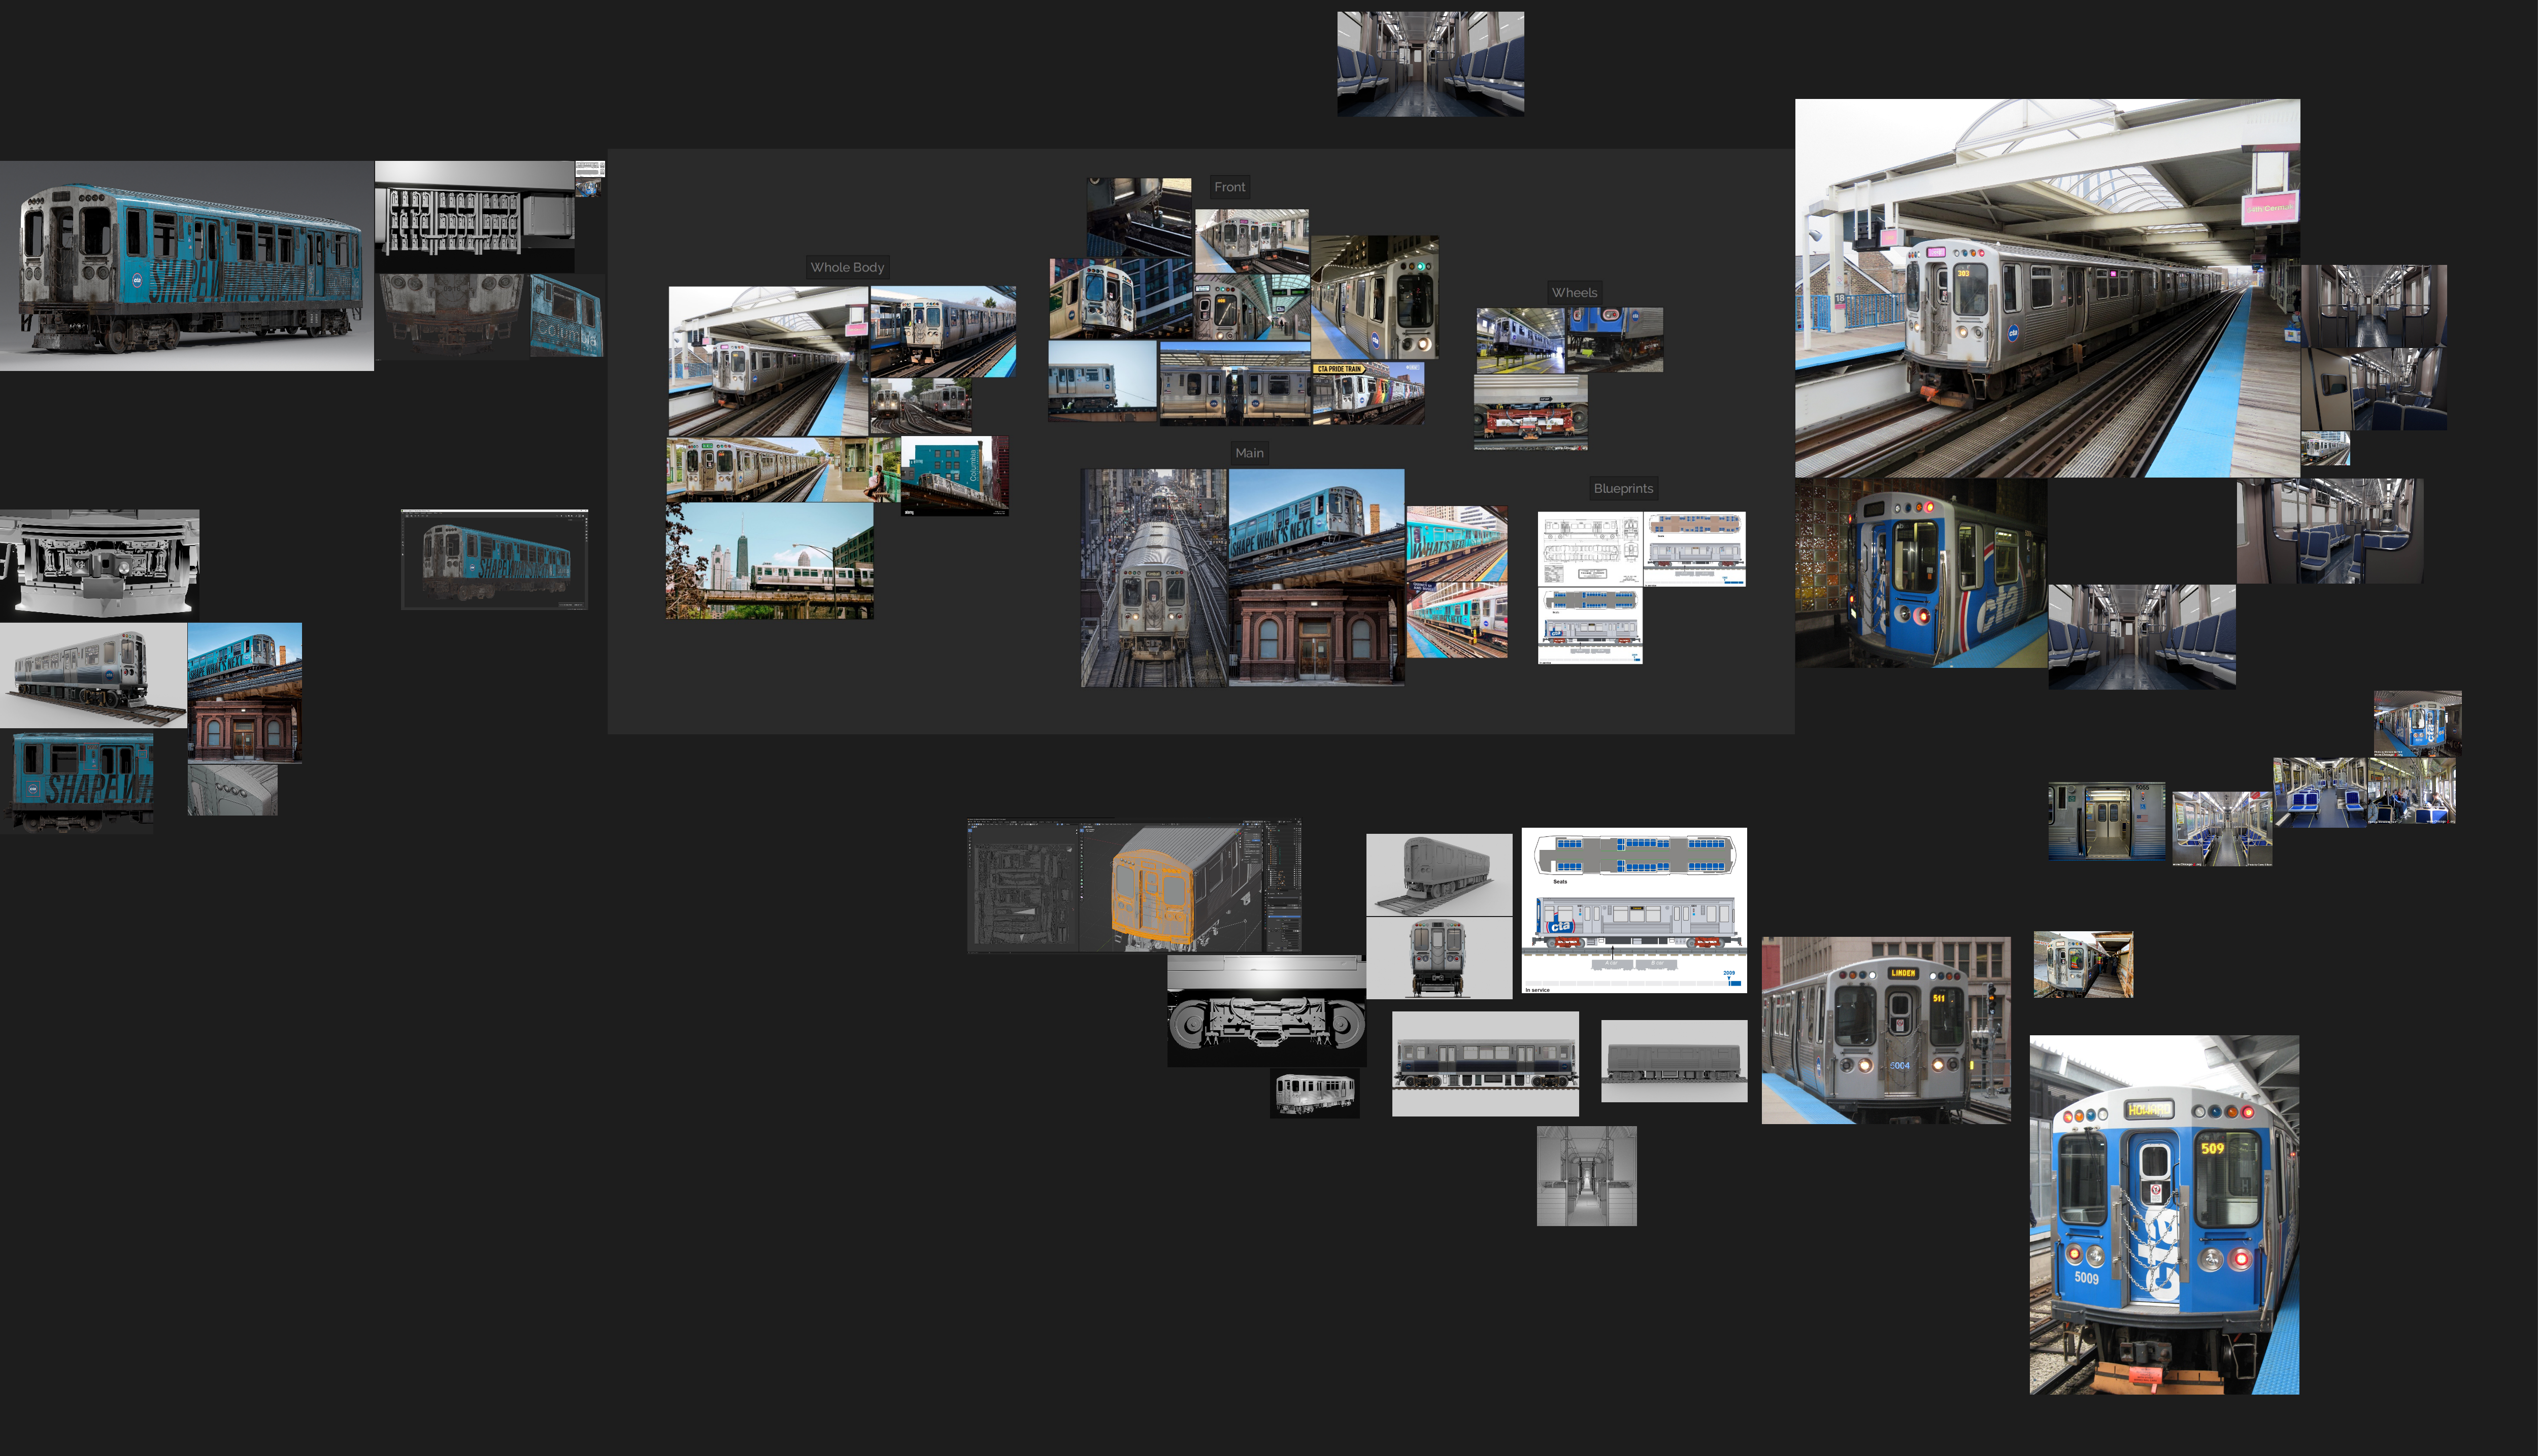Select the orange wireframe Blender screenshot
This screenshot has height=1456, width=2538.
coord(1134,886)
